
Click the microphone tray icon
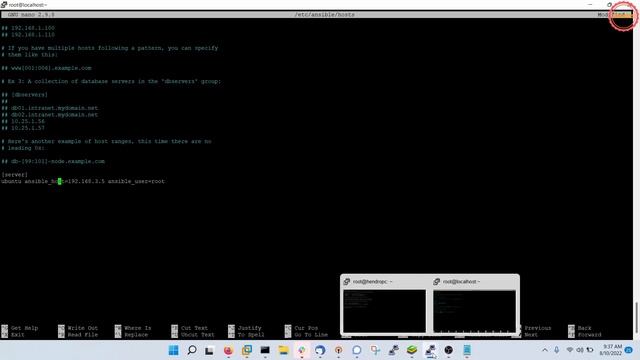(557, 350)
